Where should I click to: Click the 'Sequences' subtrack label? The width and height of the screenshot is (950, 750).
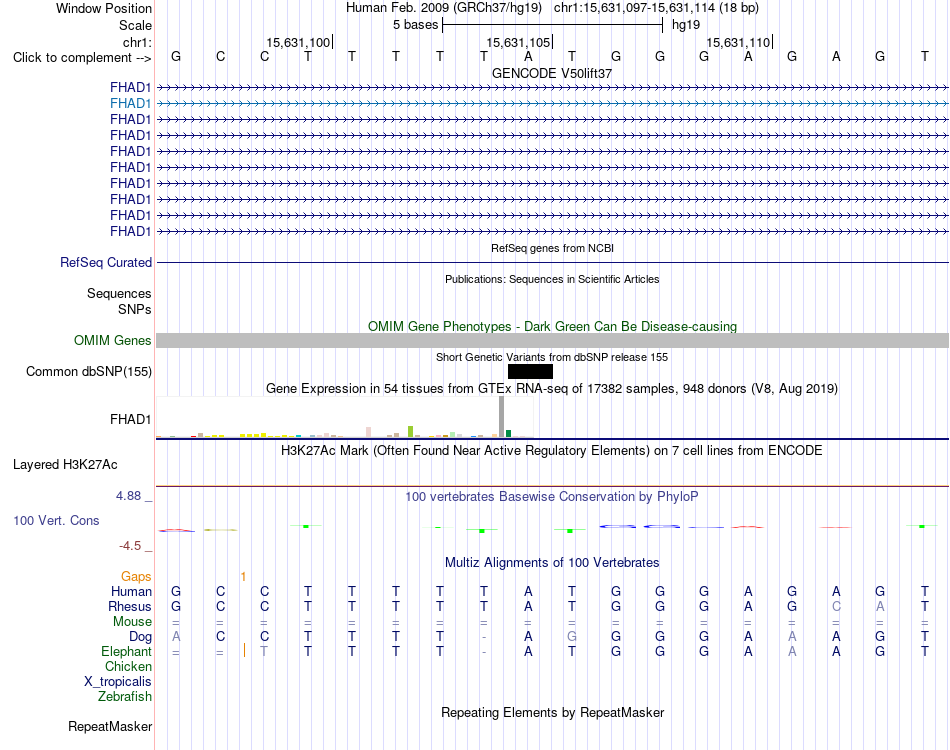[x=119, y=293]
